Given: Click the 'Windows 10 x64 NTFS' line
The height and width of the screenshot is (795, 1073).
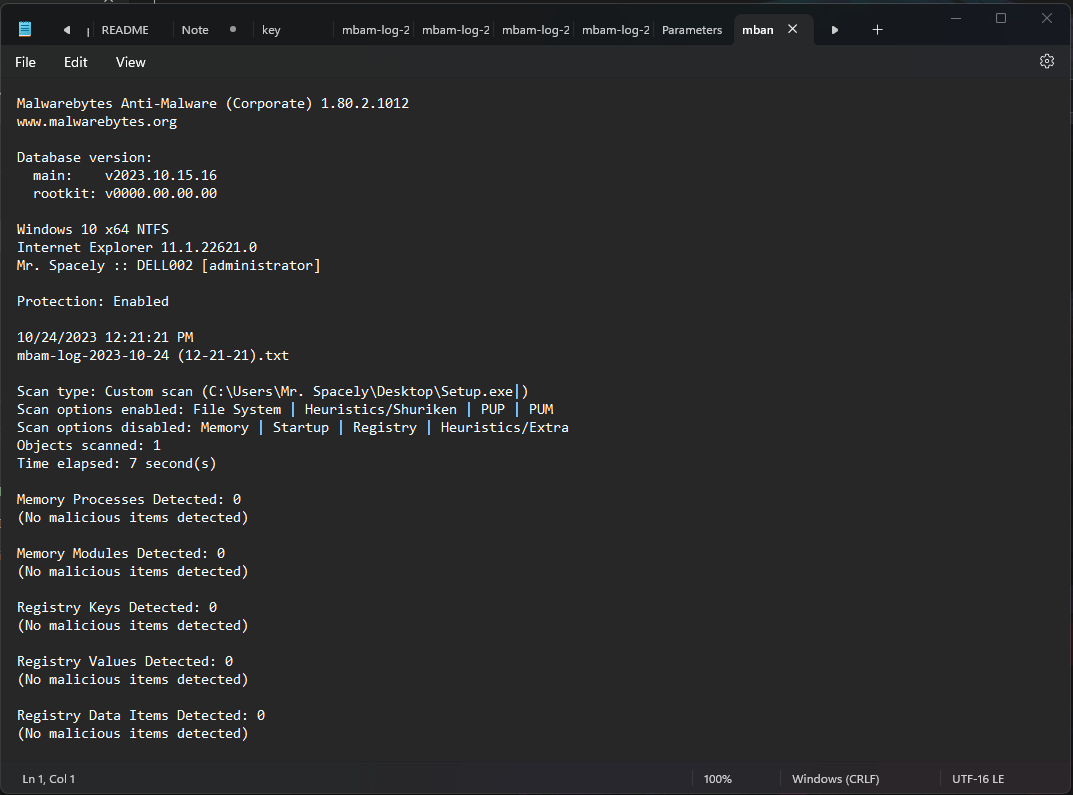Looking at the screenshot, I should [x=92, y=229].
